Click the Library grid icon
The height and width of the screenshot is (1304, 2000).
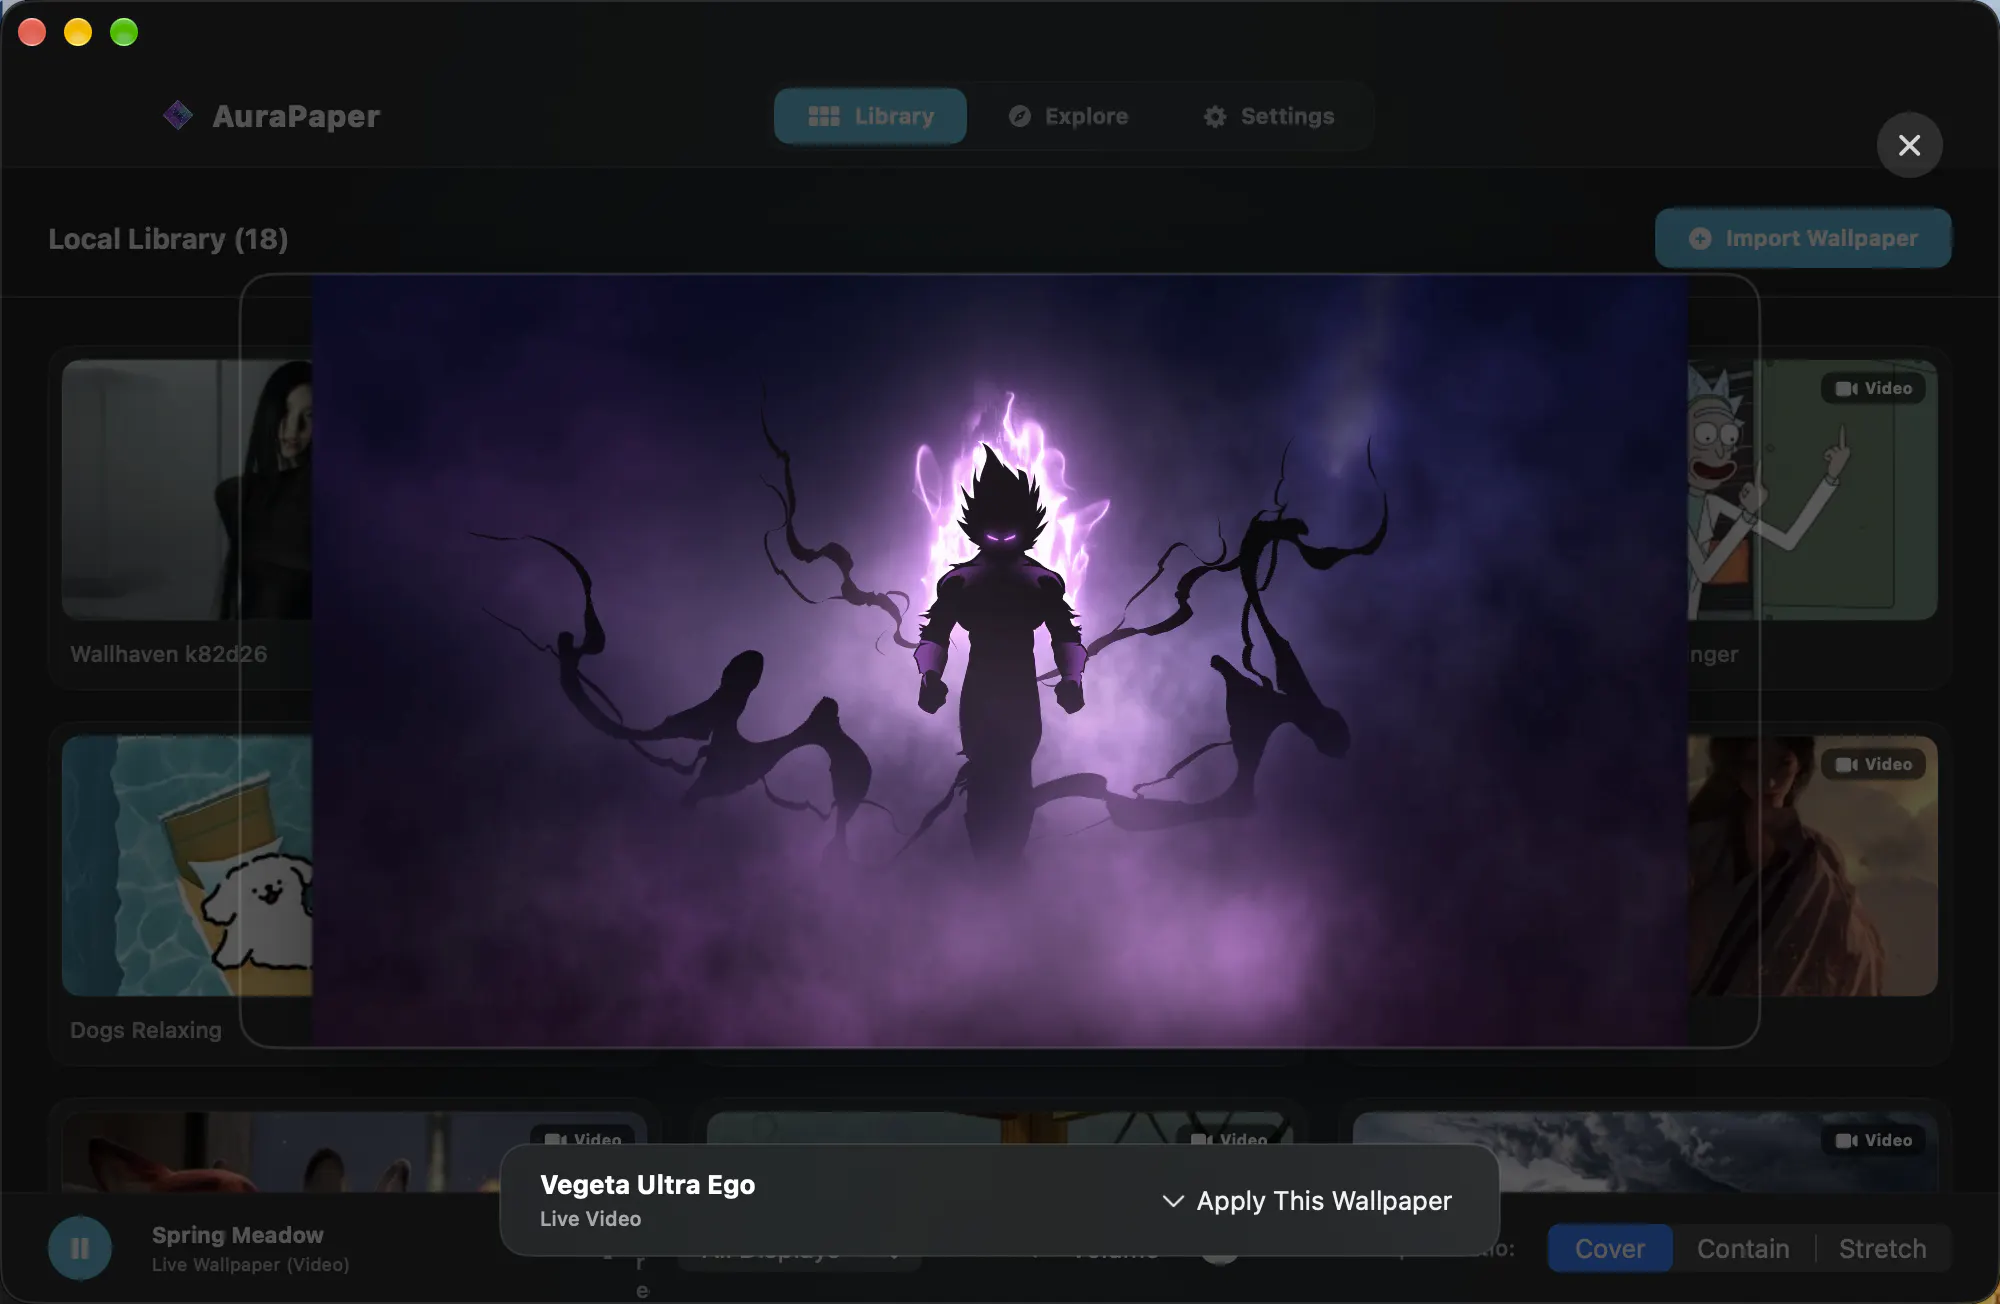(823, 116)
